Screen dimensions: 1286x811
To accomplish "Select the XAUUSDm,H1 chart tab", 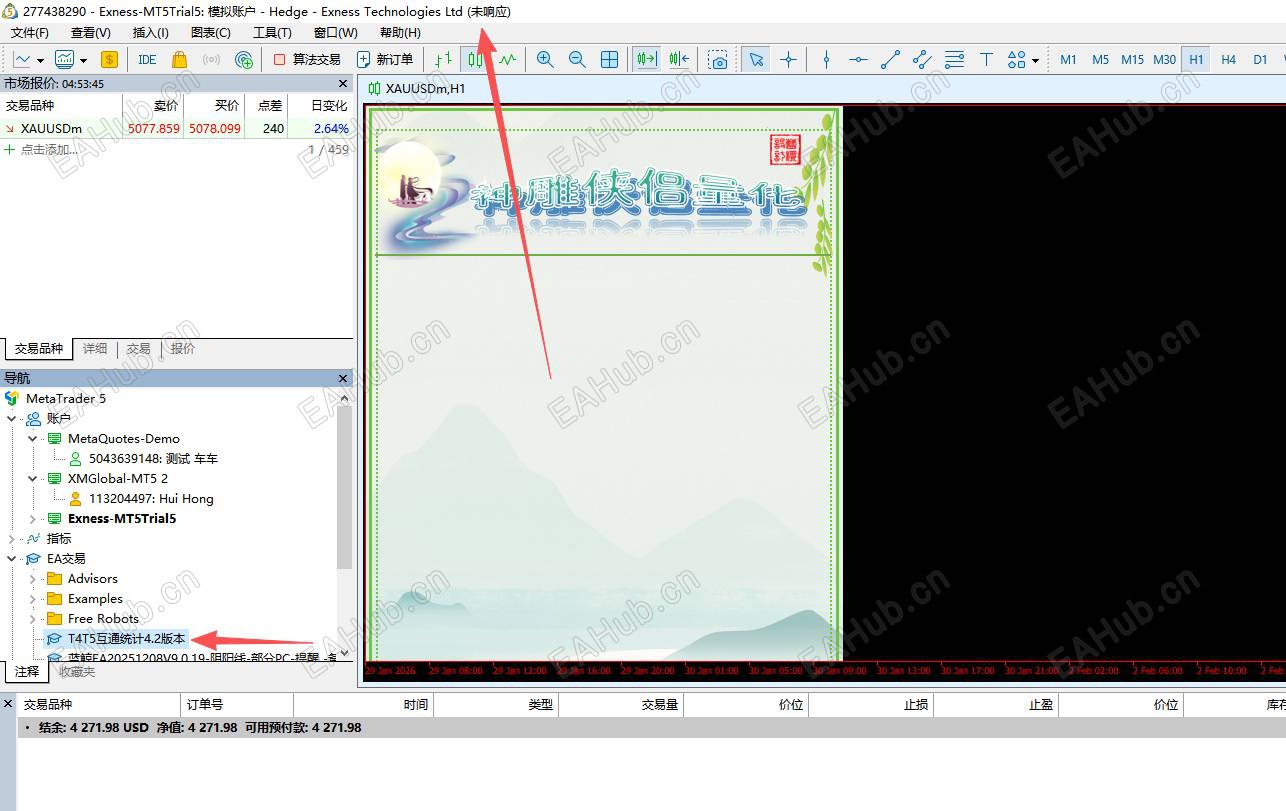I will click(417, 88).
